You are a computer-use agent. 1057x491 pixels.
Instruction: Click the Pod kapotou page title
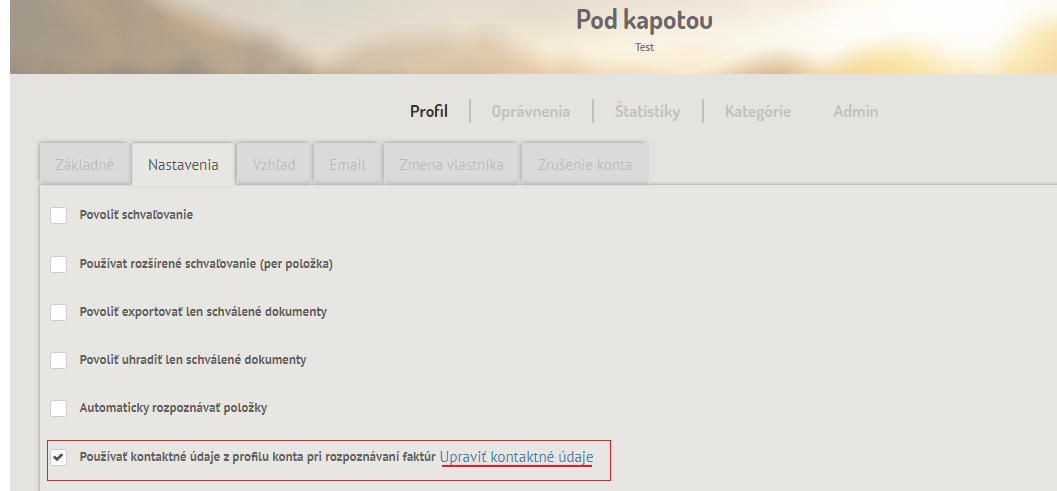[644, 20]
